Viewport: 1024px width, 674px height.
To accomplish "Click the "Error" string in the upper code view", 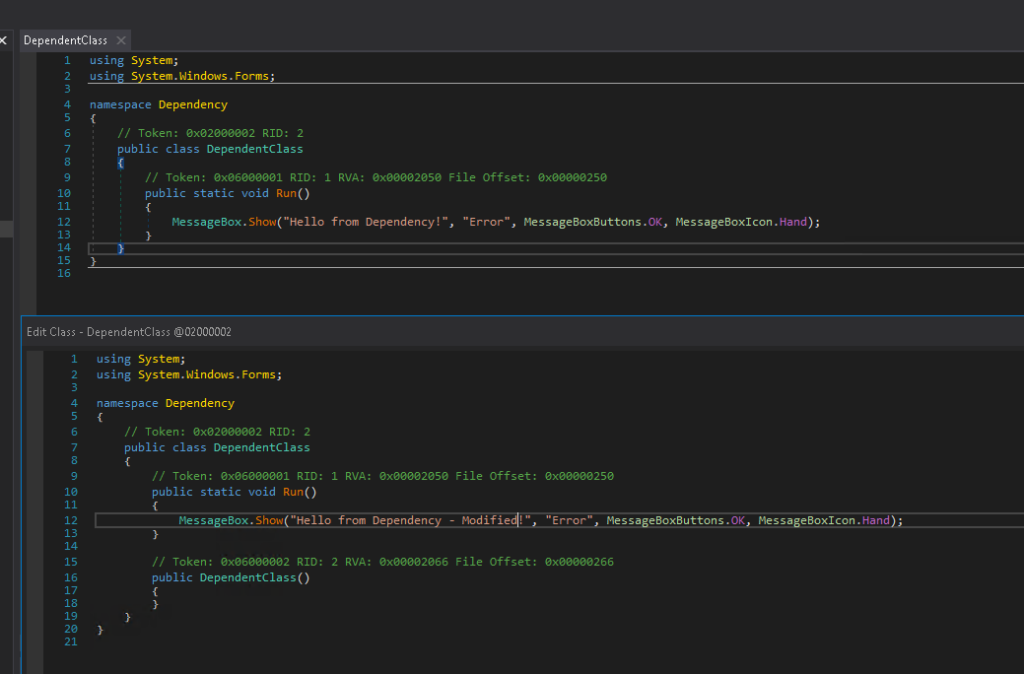I will pyautogui.click(x=487, y=222).
